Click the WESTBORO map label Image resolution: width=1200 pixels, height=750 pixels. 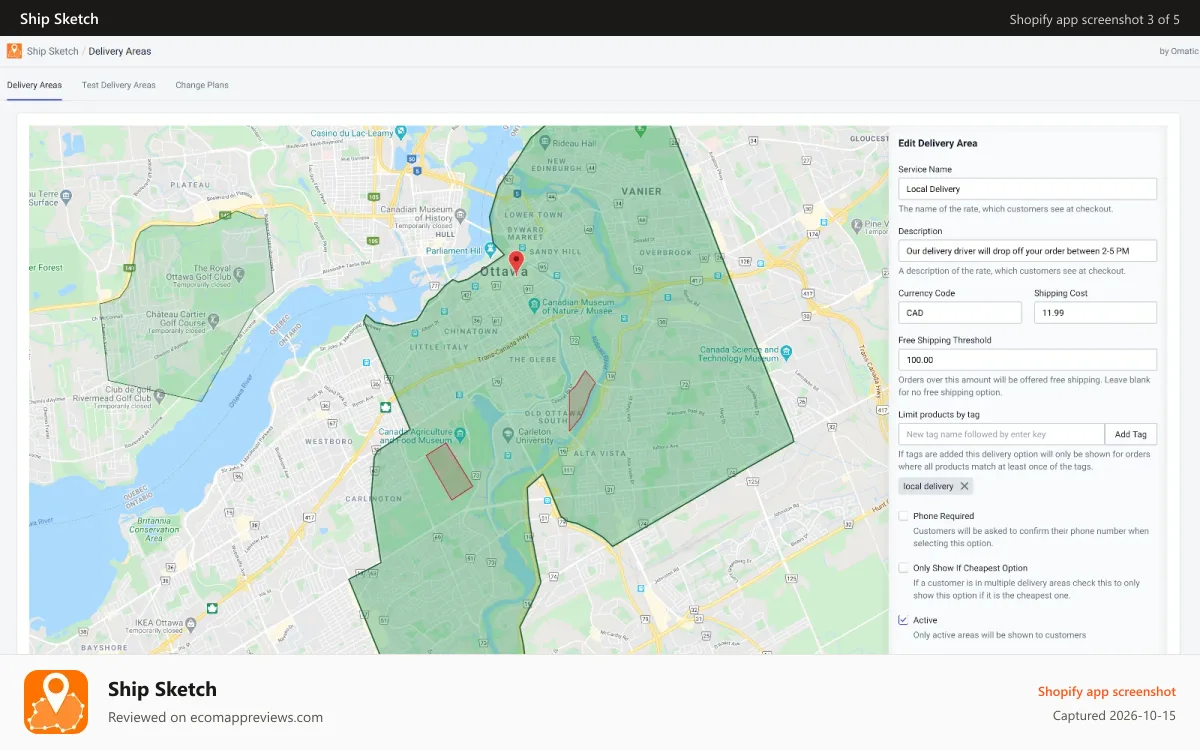coord(328,441)
